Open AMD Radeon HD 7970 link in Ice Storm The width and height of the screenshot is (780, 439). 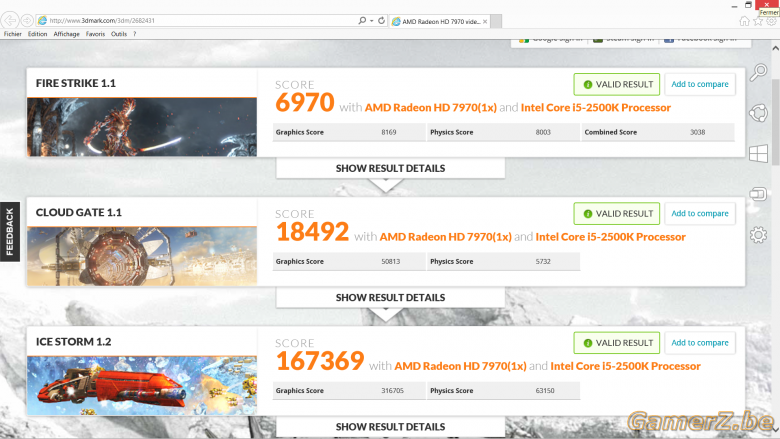461,366
